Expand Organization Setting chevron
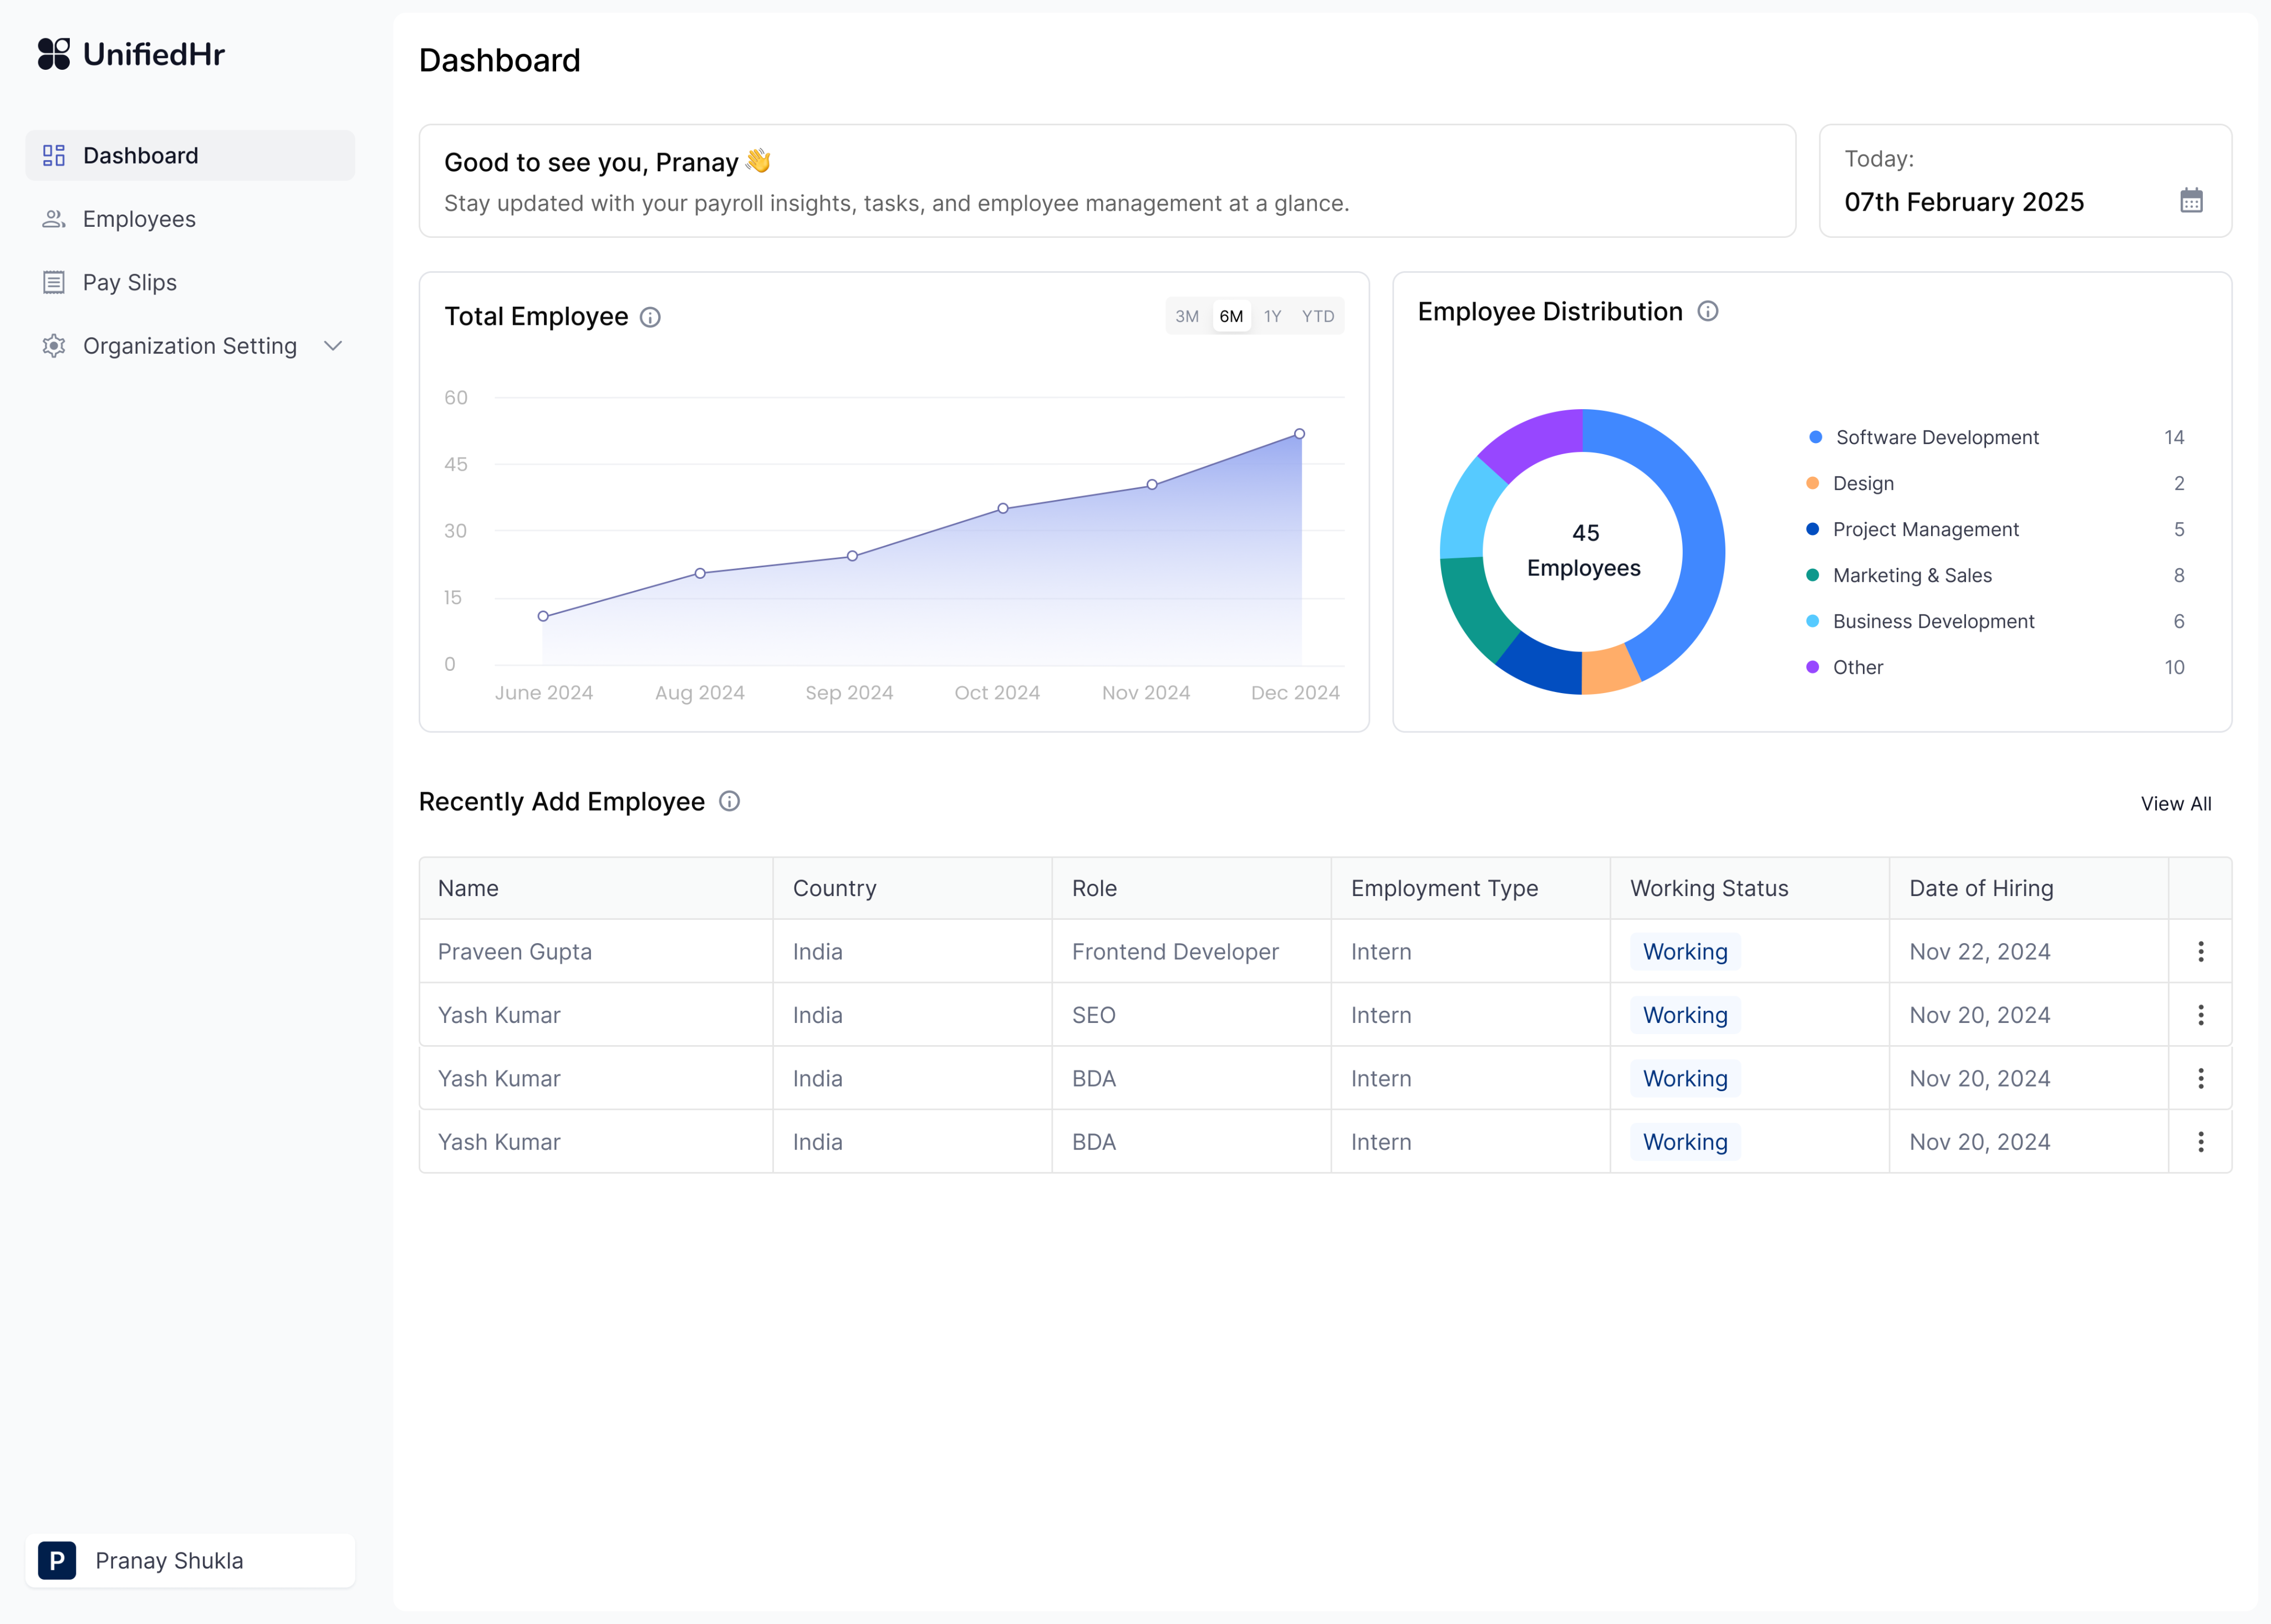This screenshot has height=1624, width=2271. tap(333, 346)
